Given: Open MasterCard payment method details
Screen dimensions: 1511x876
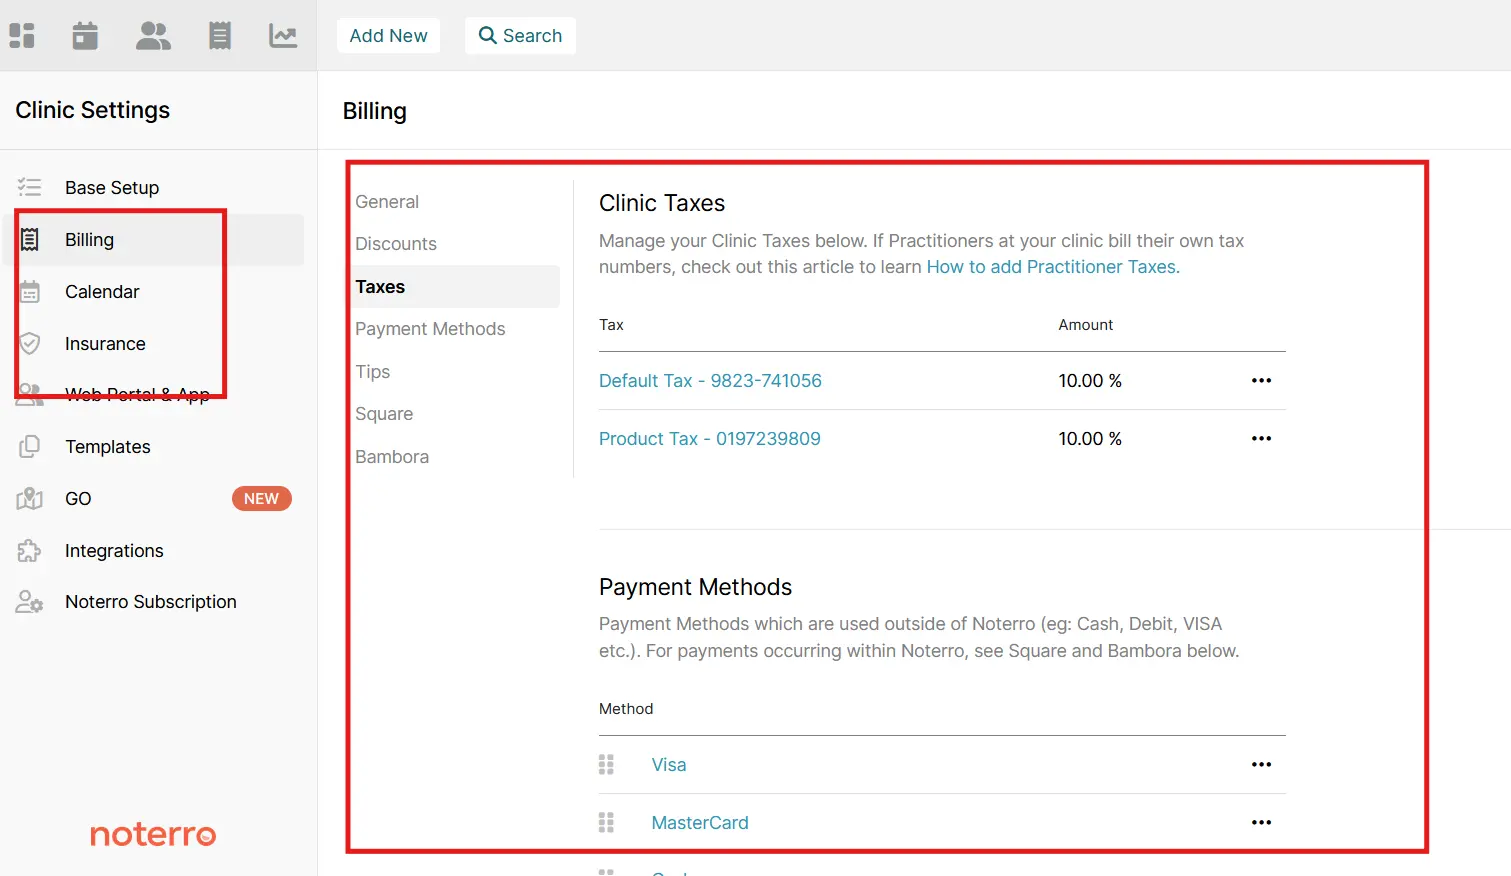Looking at the screenshot, I should point(699,822).
